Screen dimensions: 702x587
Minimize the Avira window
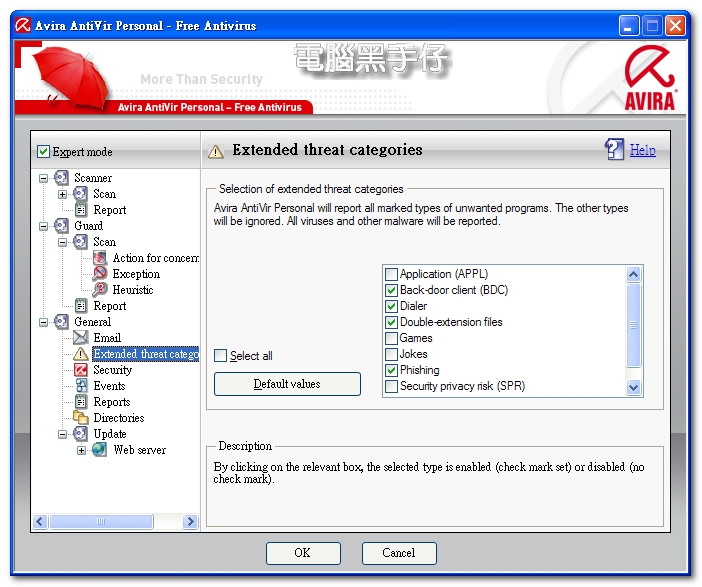629,26
